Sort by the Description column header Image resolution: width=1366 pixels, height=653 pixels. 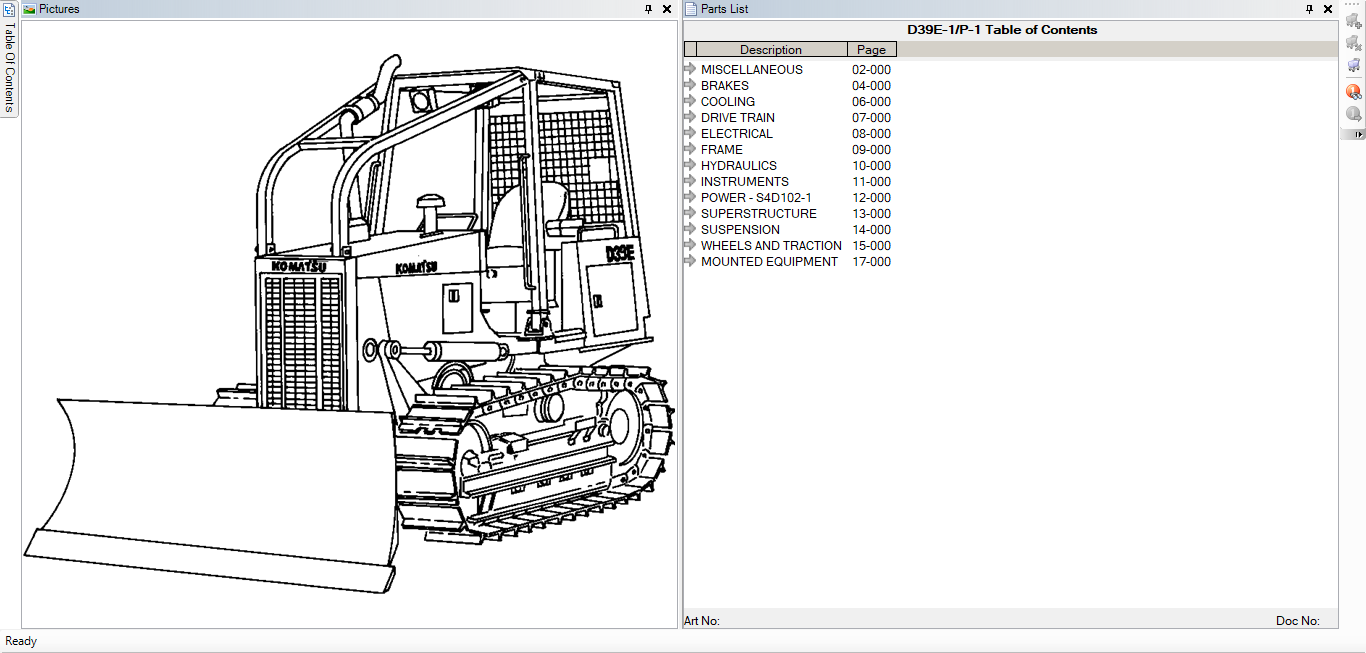(x=770, y=49)
